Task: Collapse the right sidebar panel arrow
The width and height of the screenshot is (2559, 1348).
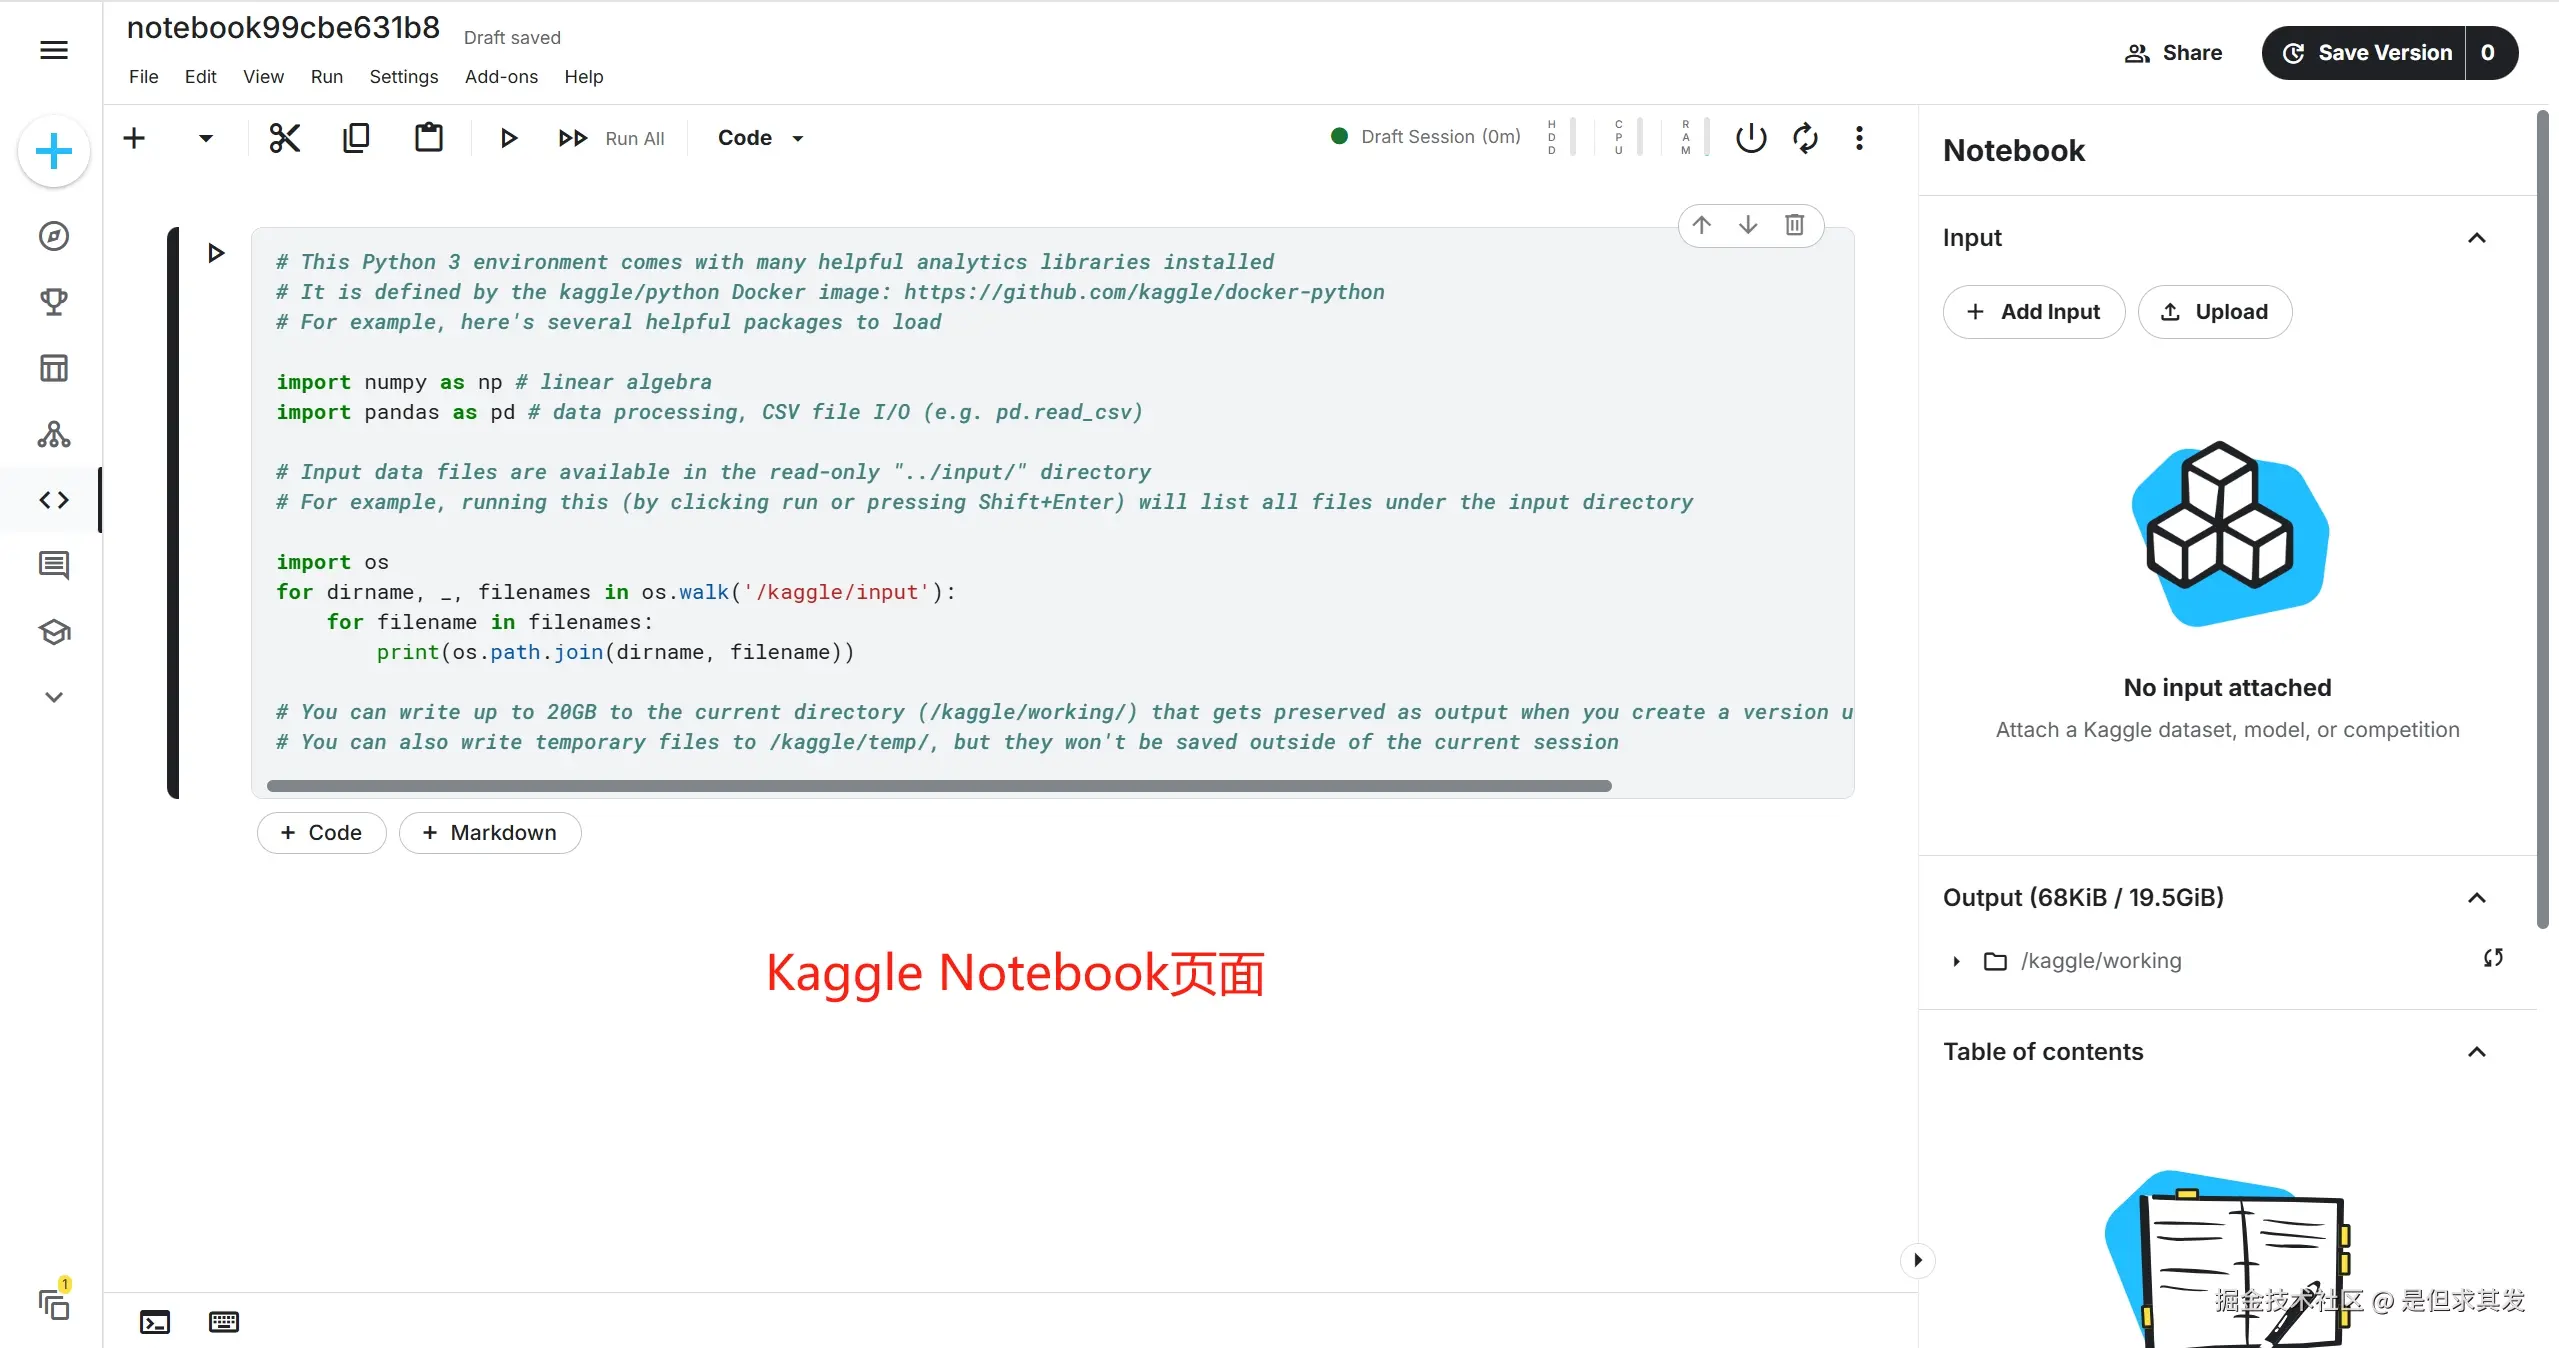Action: [1917, 1260]
